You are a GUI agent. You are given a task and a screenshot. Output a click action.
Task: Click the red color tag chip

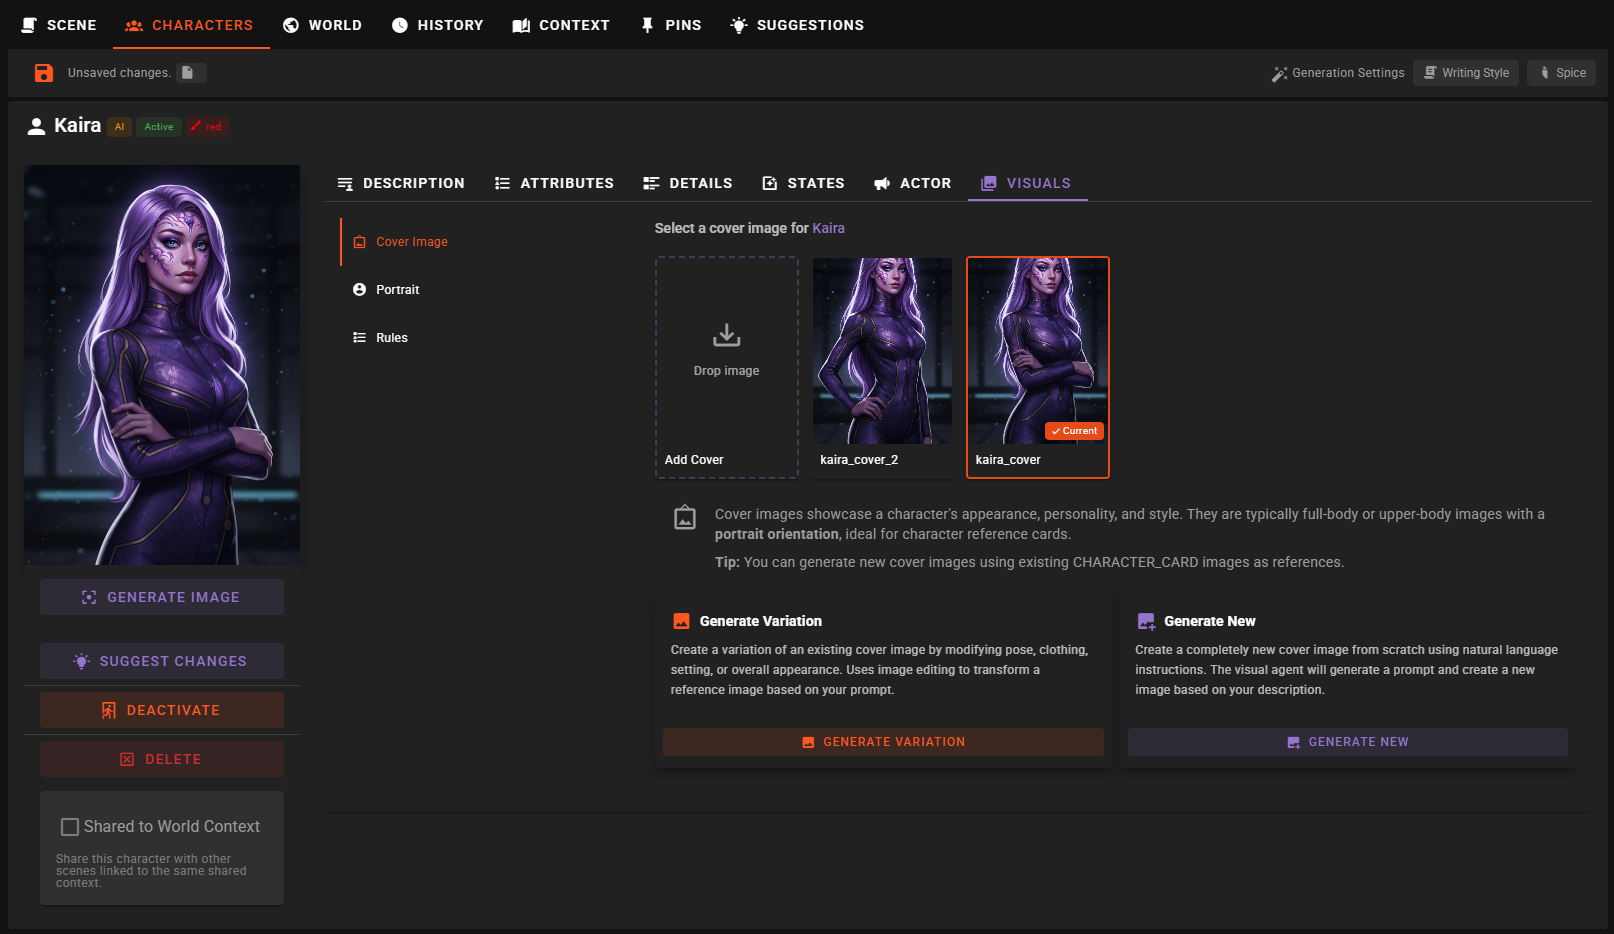click(x=207, y=127)
